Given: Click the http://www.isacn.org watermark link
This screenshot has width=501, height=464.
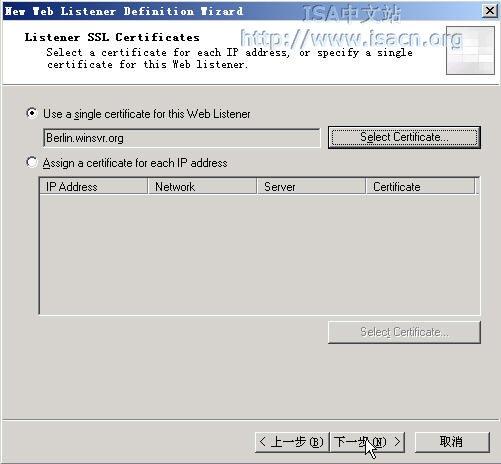Looking at the screenshot, I should 352,38.
